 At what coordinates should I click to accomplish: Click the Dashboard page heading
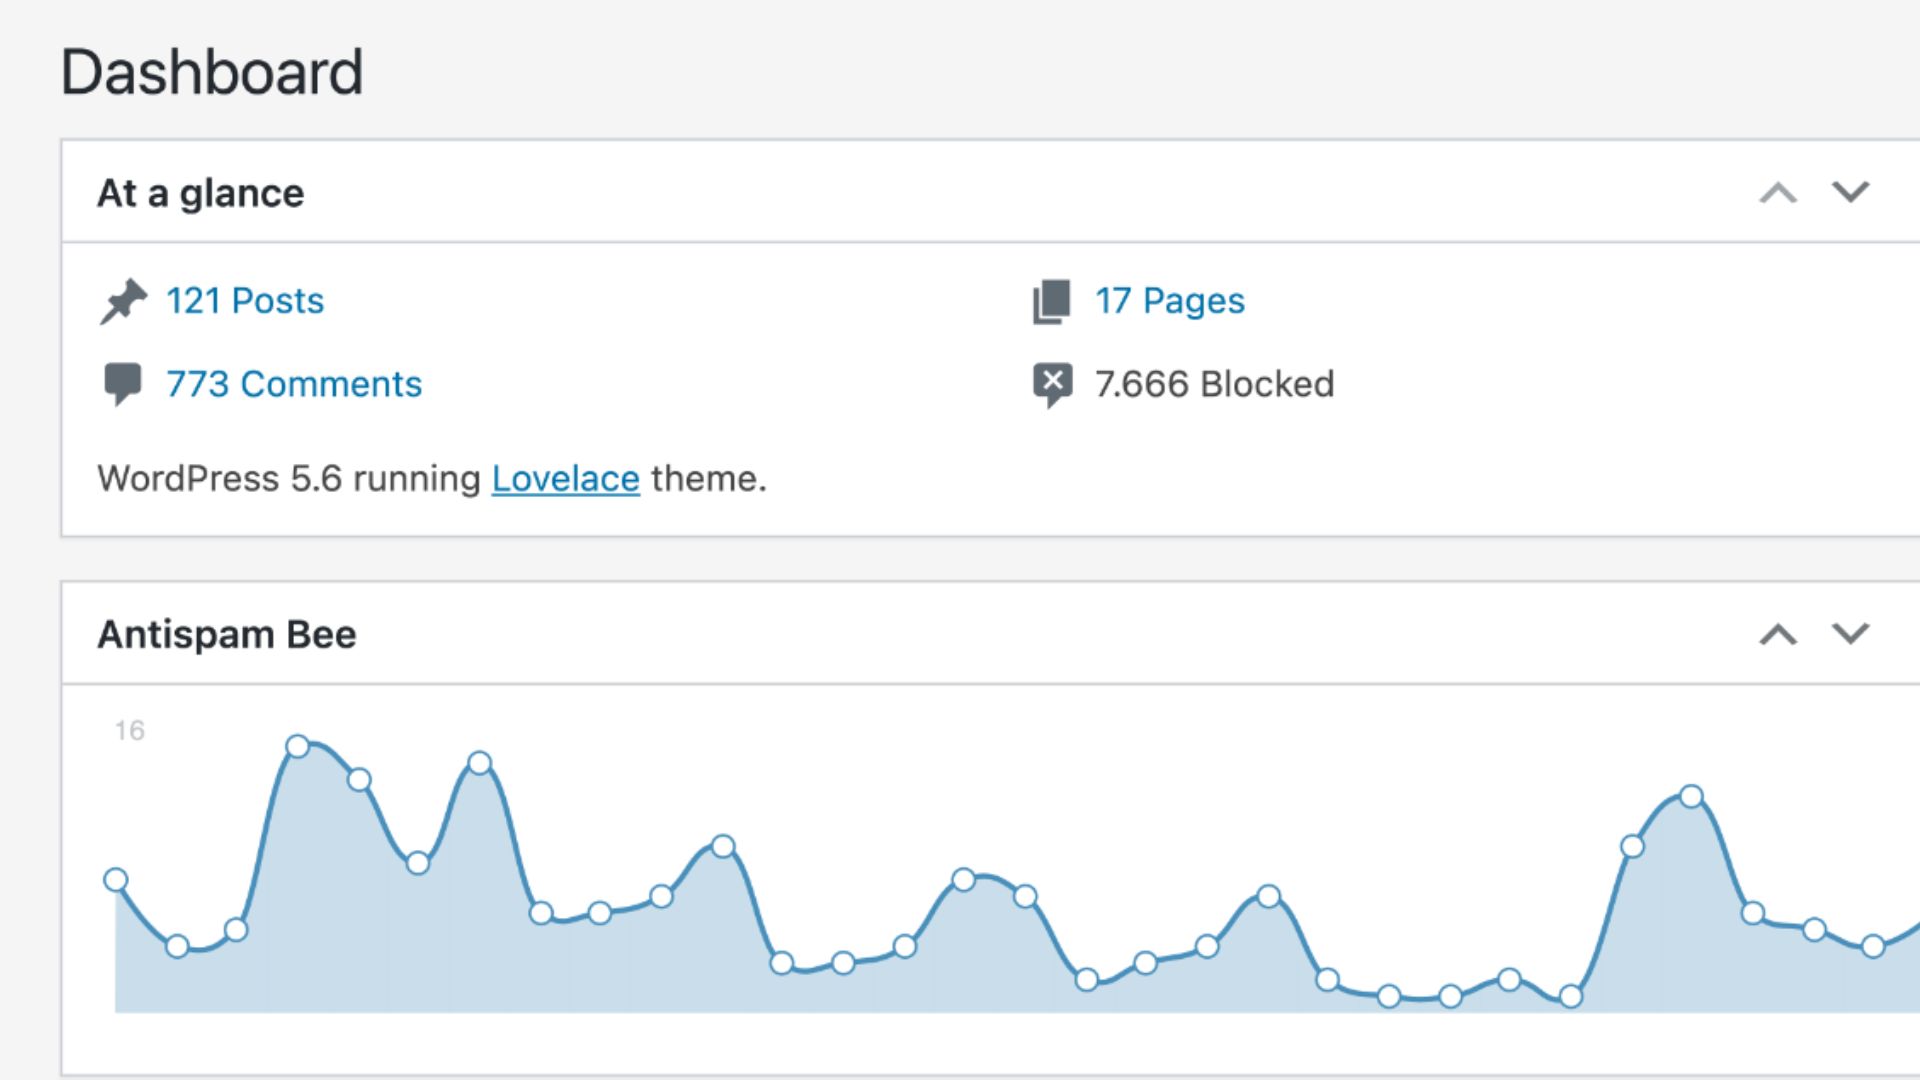(x=212, y=72)
